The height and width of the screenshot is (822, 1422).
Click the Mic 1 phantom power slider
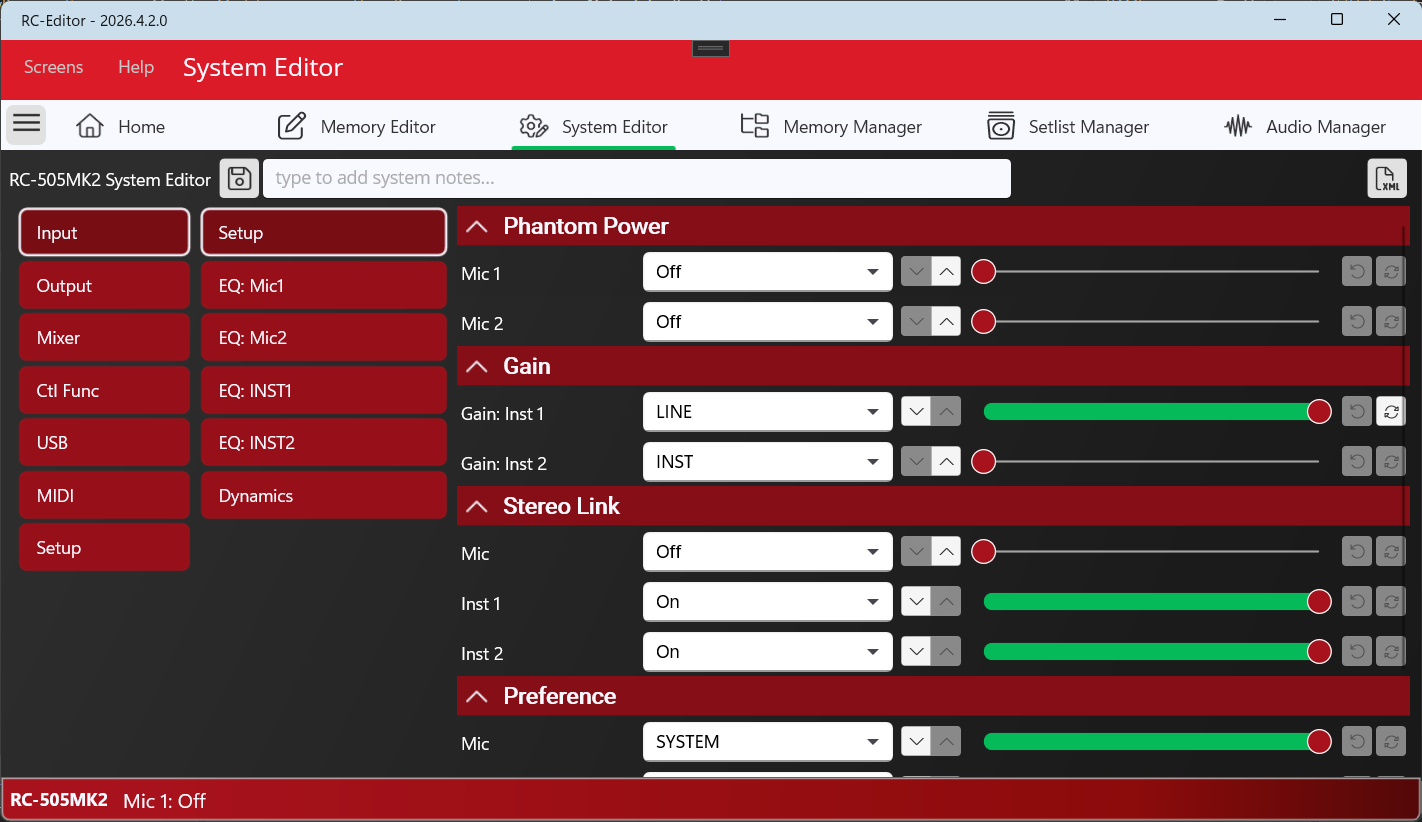coord(1152,272)
